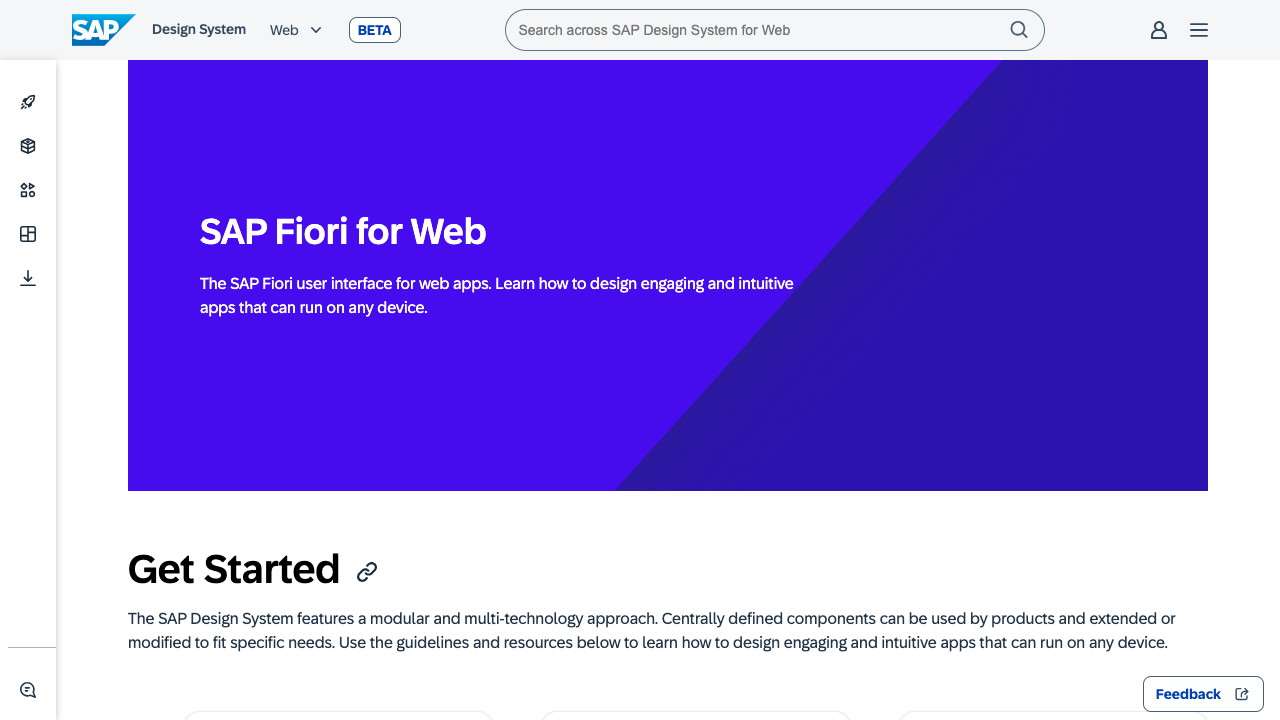Open the Feedback button
Screen dimensions: 1280x720
click(1188, 694)
